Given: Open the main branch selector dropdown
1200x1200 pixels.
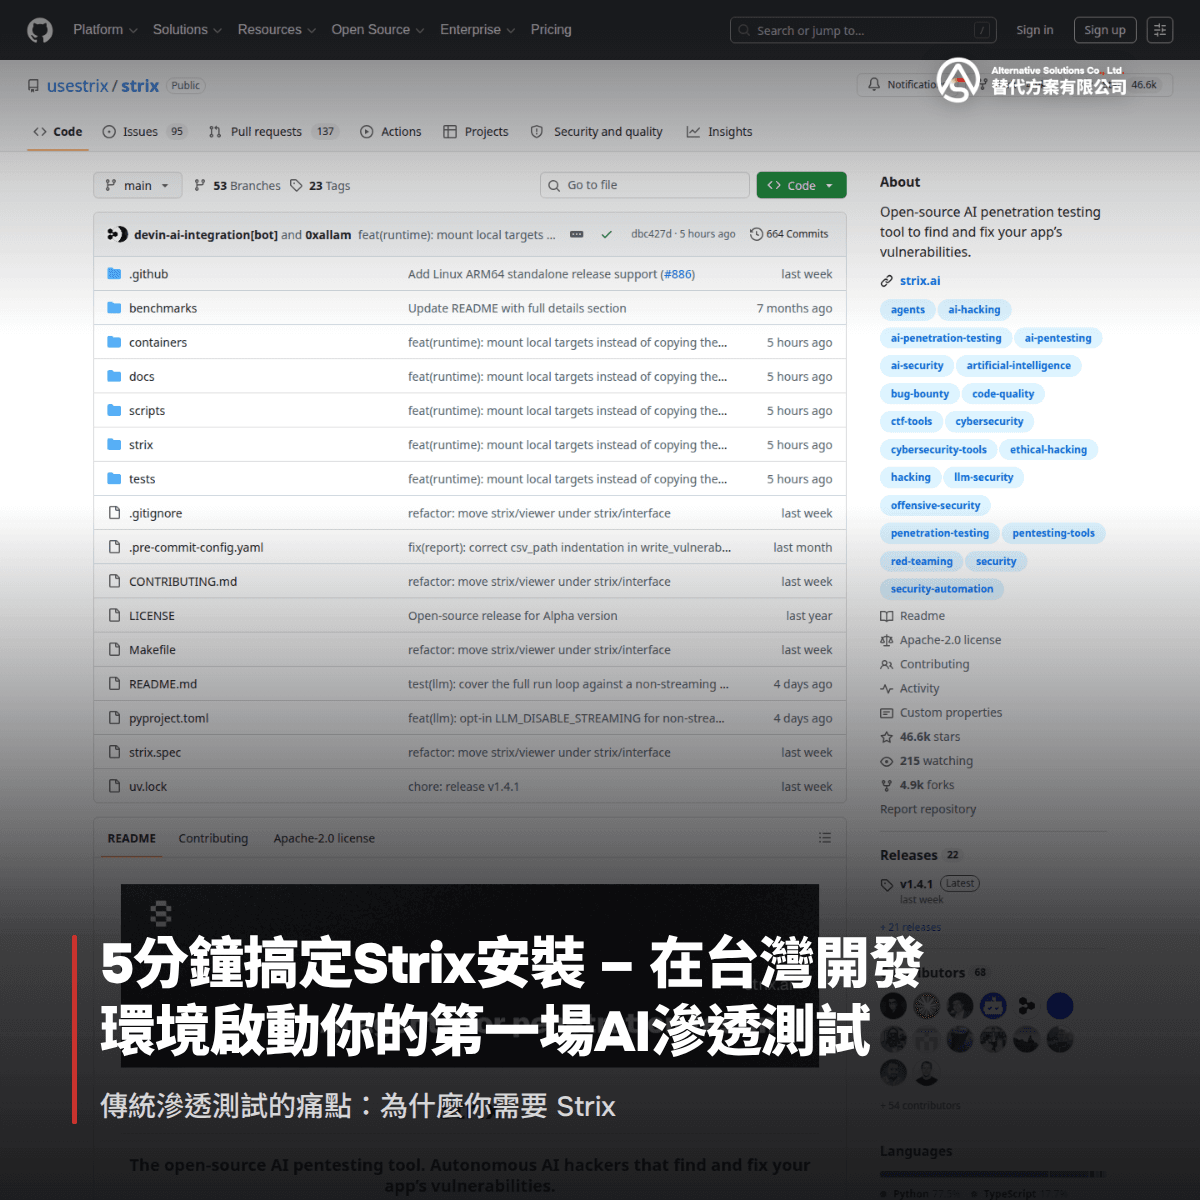Looking at the screenshot, I should click(x=138, y=185).
